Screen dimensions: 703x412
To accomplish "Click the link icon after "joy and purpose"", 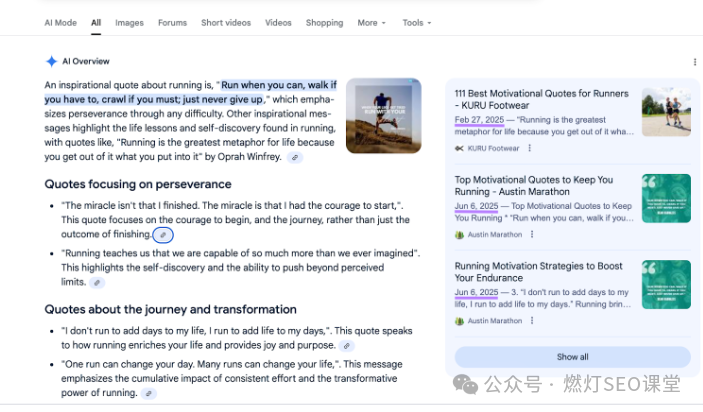I will [x=346, y=345].
